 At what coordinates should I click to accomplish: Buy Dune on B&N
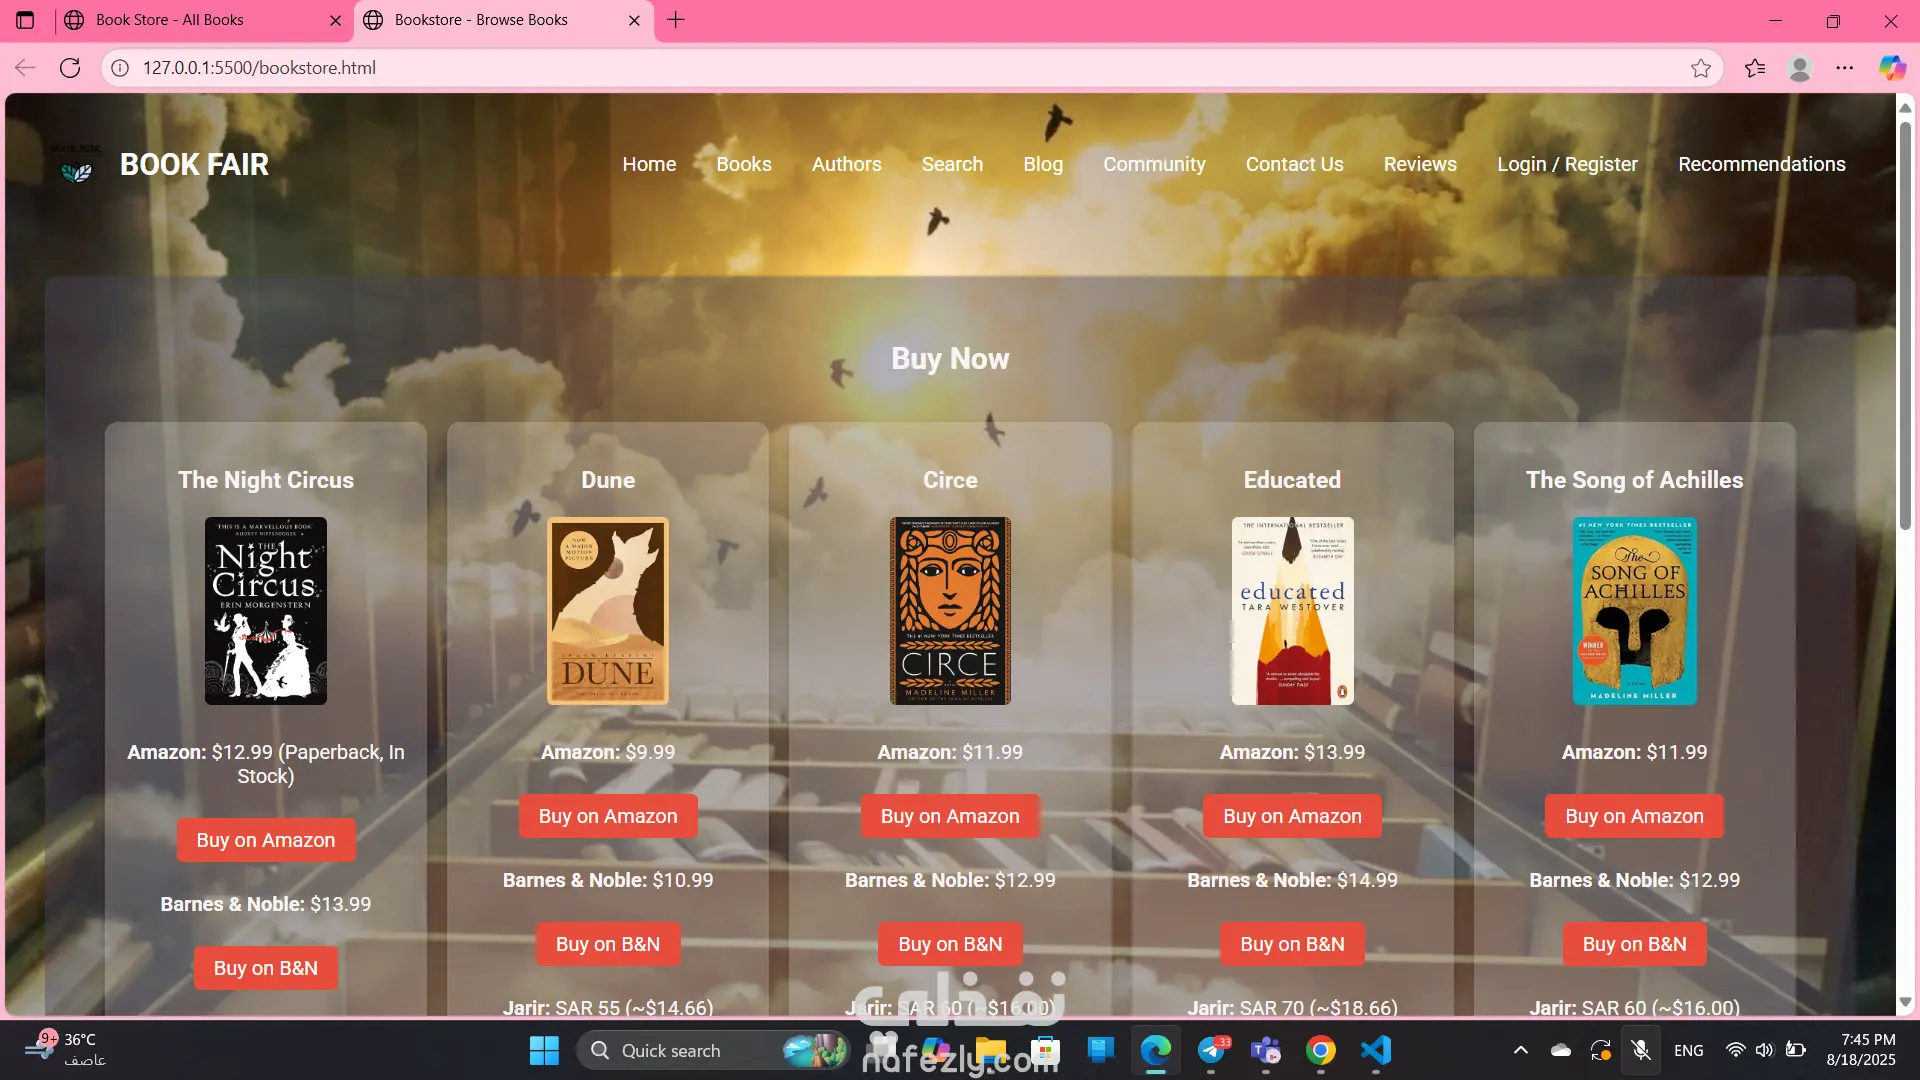[x=608, y=944]
